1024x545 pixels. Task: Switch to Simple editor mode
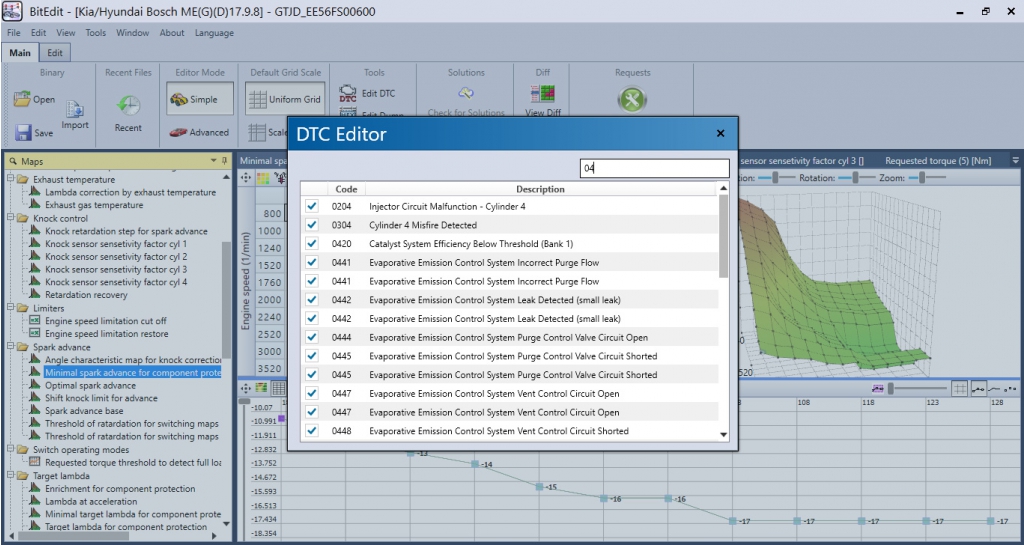(x=200, y=99)
